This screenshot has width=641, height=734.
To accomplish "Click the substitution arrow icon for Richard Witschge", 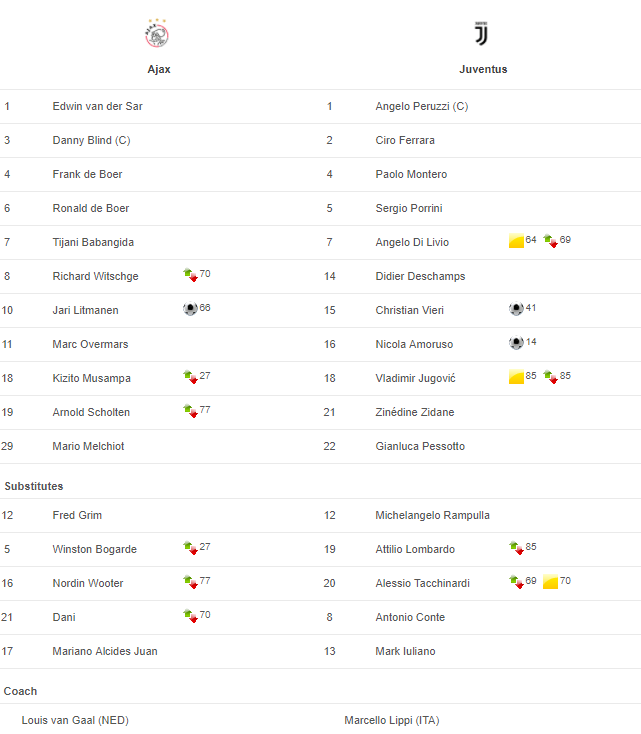I will click(190, 276).
